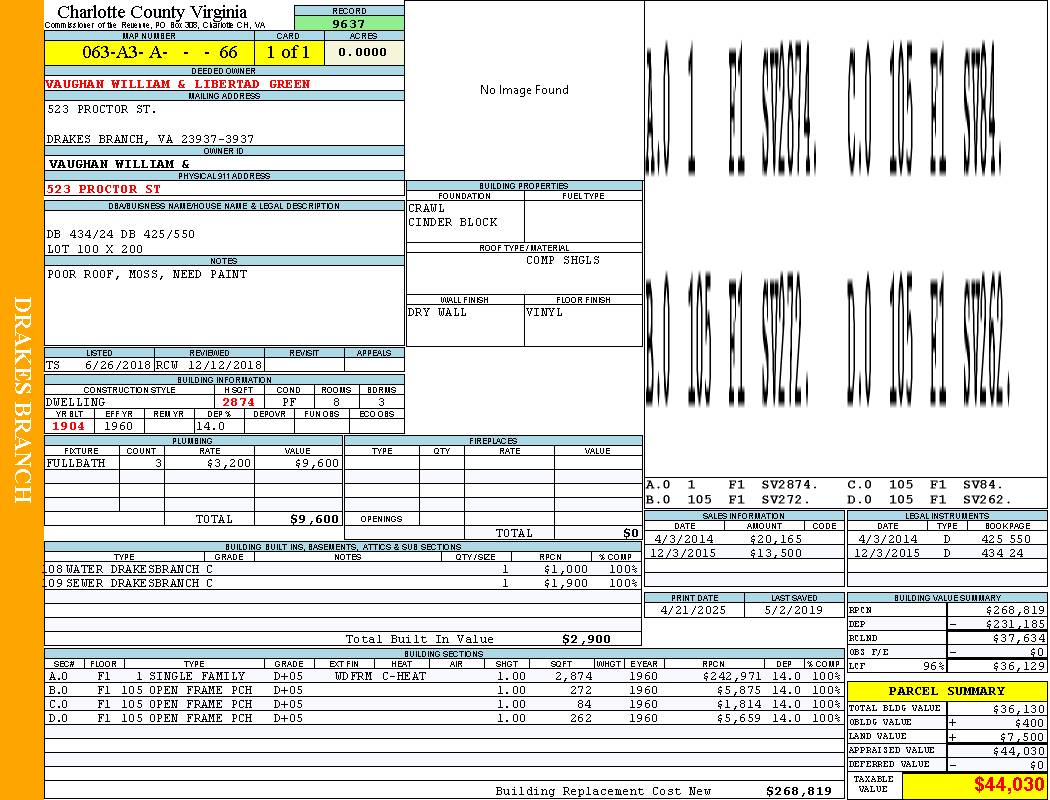1050x800 pixels.
Task: Click the RCLND value $37,634
Action: pyautogui.click(x=1019, y=639)
